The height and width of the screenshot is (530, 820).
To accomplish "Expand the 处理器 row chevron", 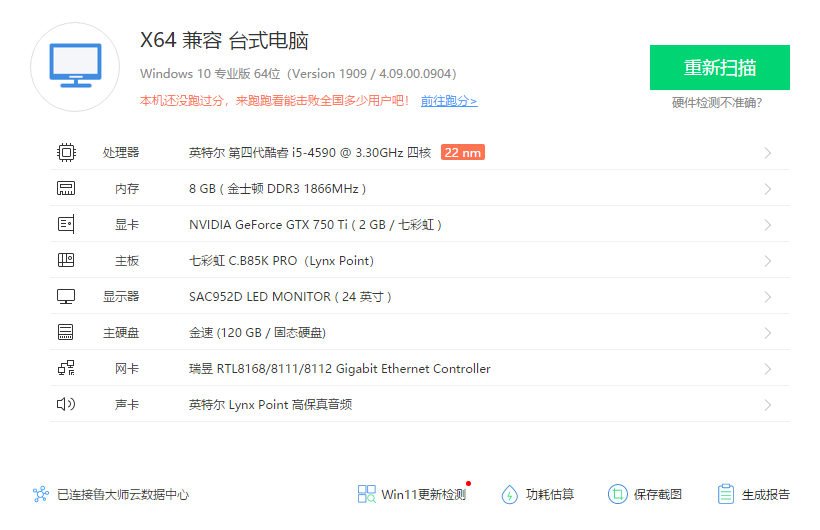I will click(x=768, y=153).
